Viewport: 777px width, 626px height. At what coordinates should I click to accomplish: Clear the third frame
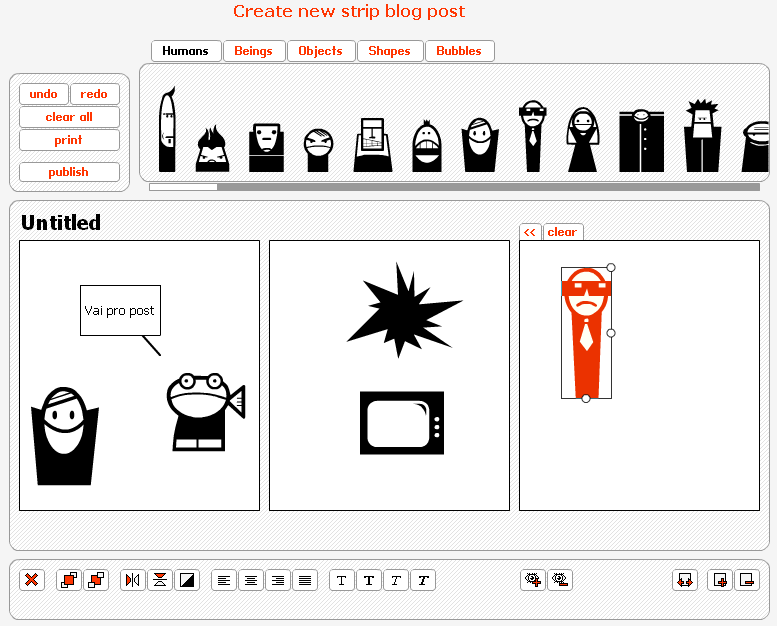point(563,232)
